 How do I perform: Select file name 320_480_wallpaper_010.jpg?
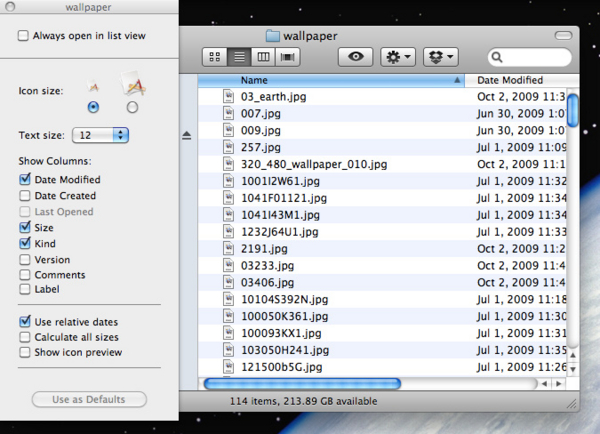pos(314,164)
